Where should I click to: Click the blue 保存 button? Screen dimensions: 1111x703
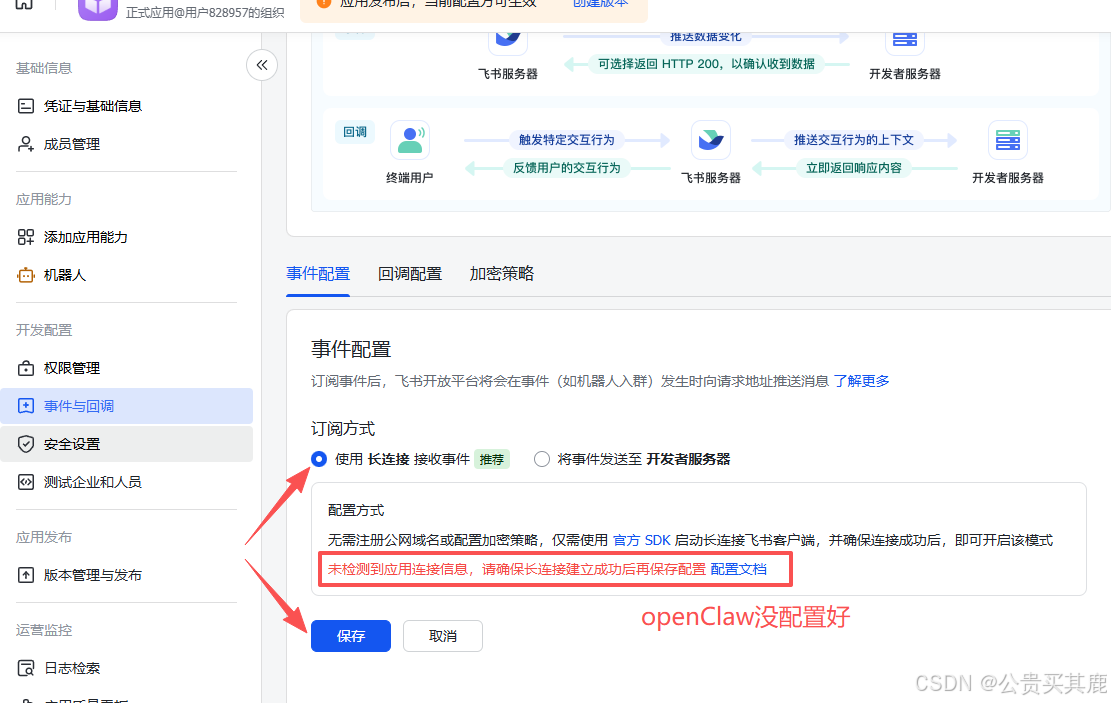click(351, 636)
